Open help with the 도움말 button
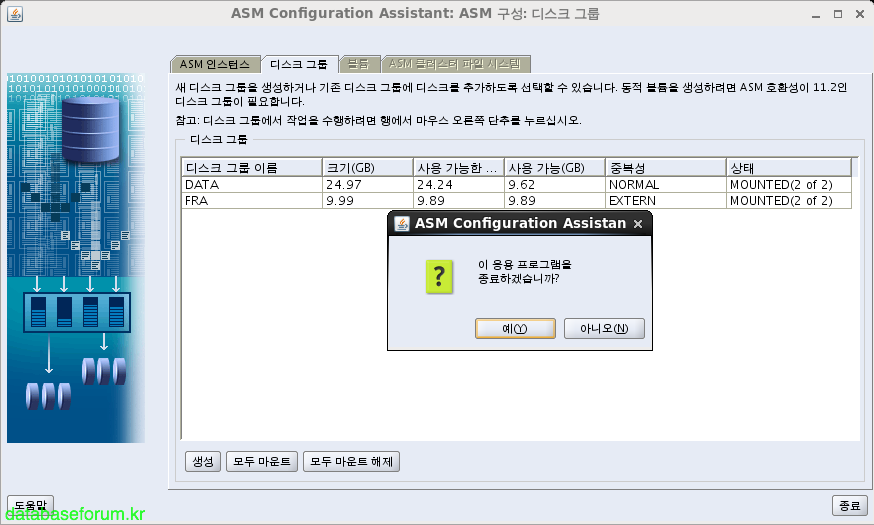This screenshot has width=874, height=525. (x=30, y=504)
